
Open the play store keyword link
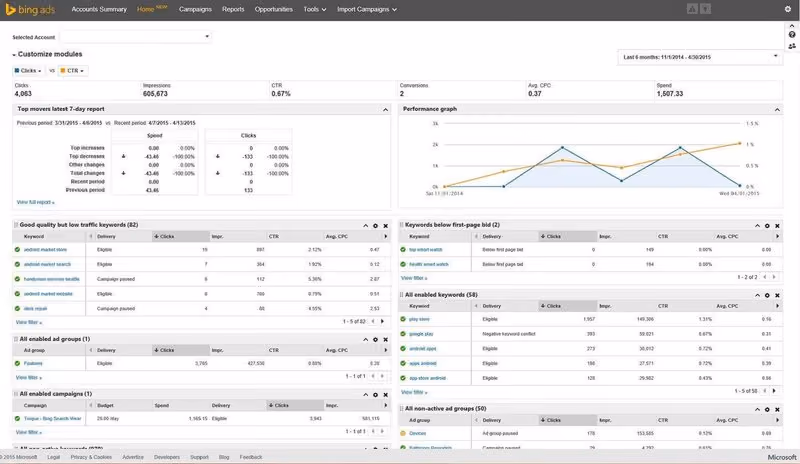click(419, 319)
